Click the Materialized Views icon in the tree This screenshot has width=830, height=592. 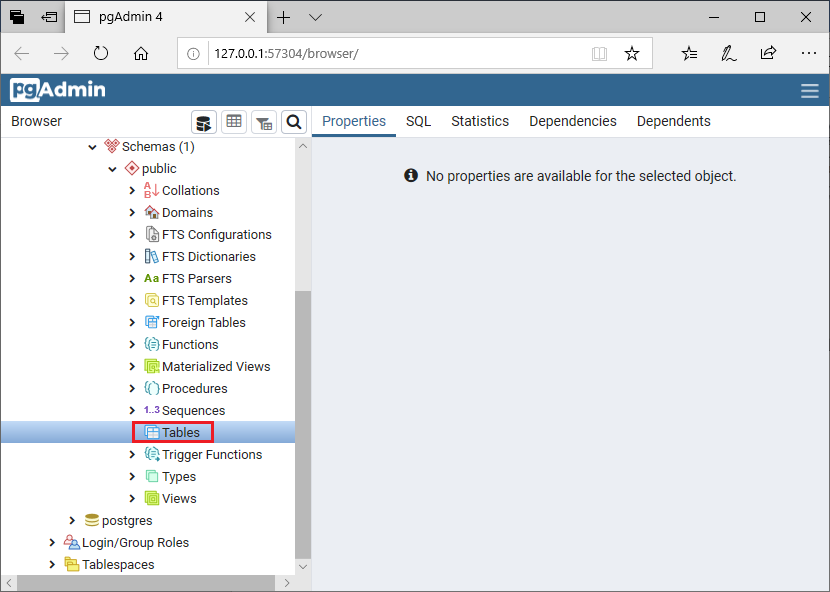click(x=152, y=366)
